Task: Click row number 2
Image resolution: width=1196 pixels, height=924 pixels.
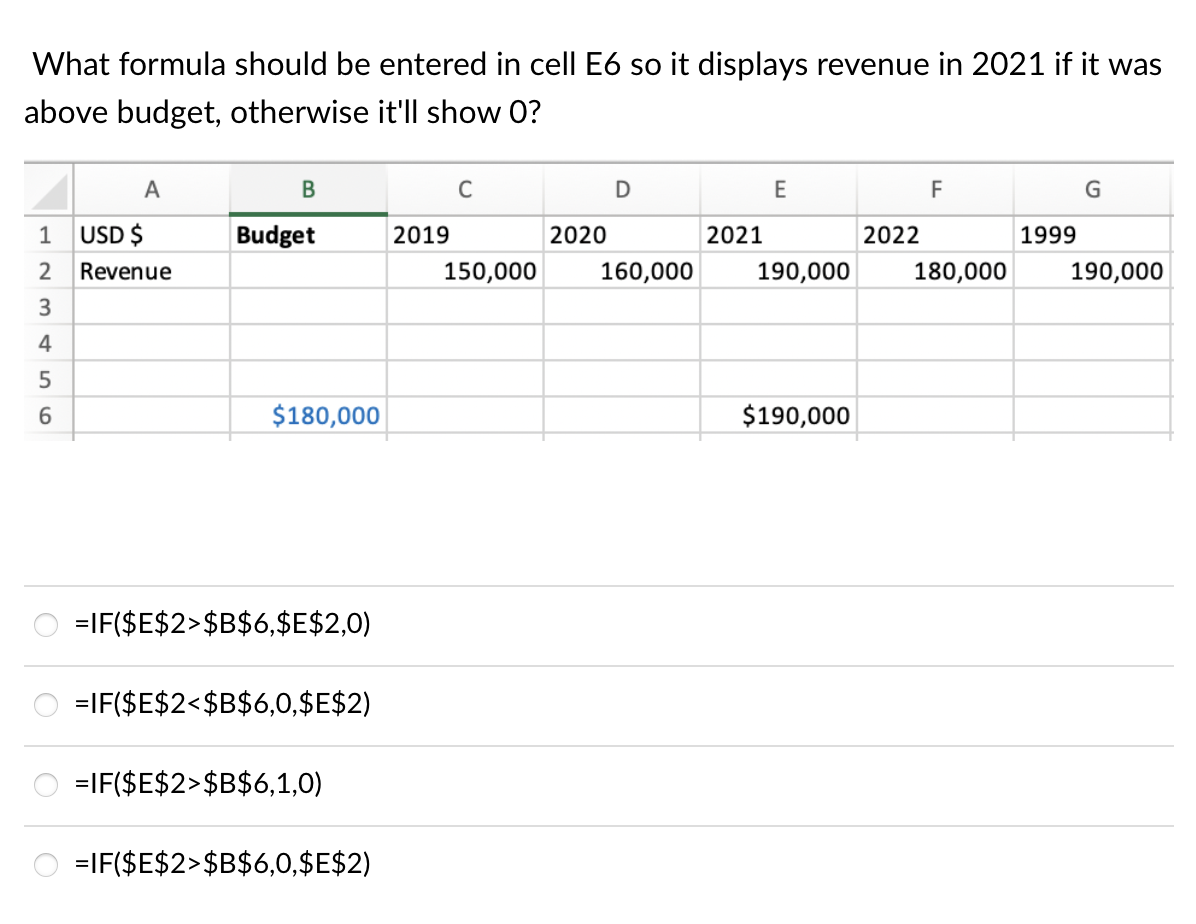Action: 45,270
